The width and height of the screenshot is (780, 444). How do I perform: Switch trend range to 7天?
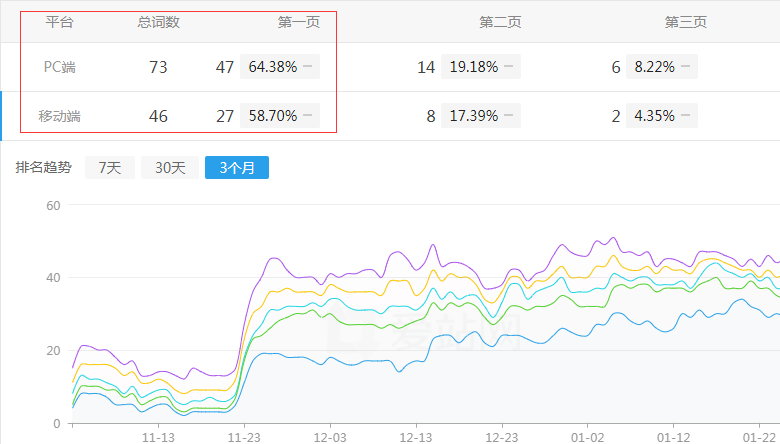[109, 168]
